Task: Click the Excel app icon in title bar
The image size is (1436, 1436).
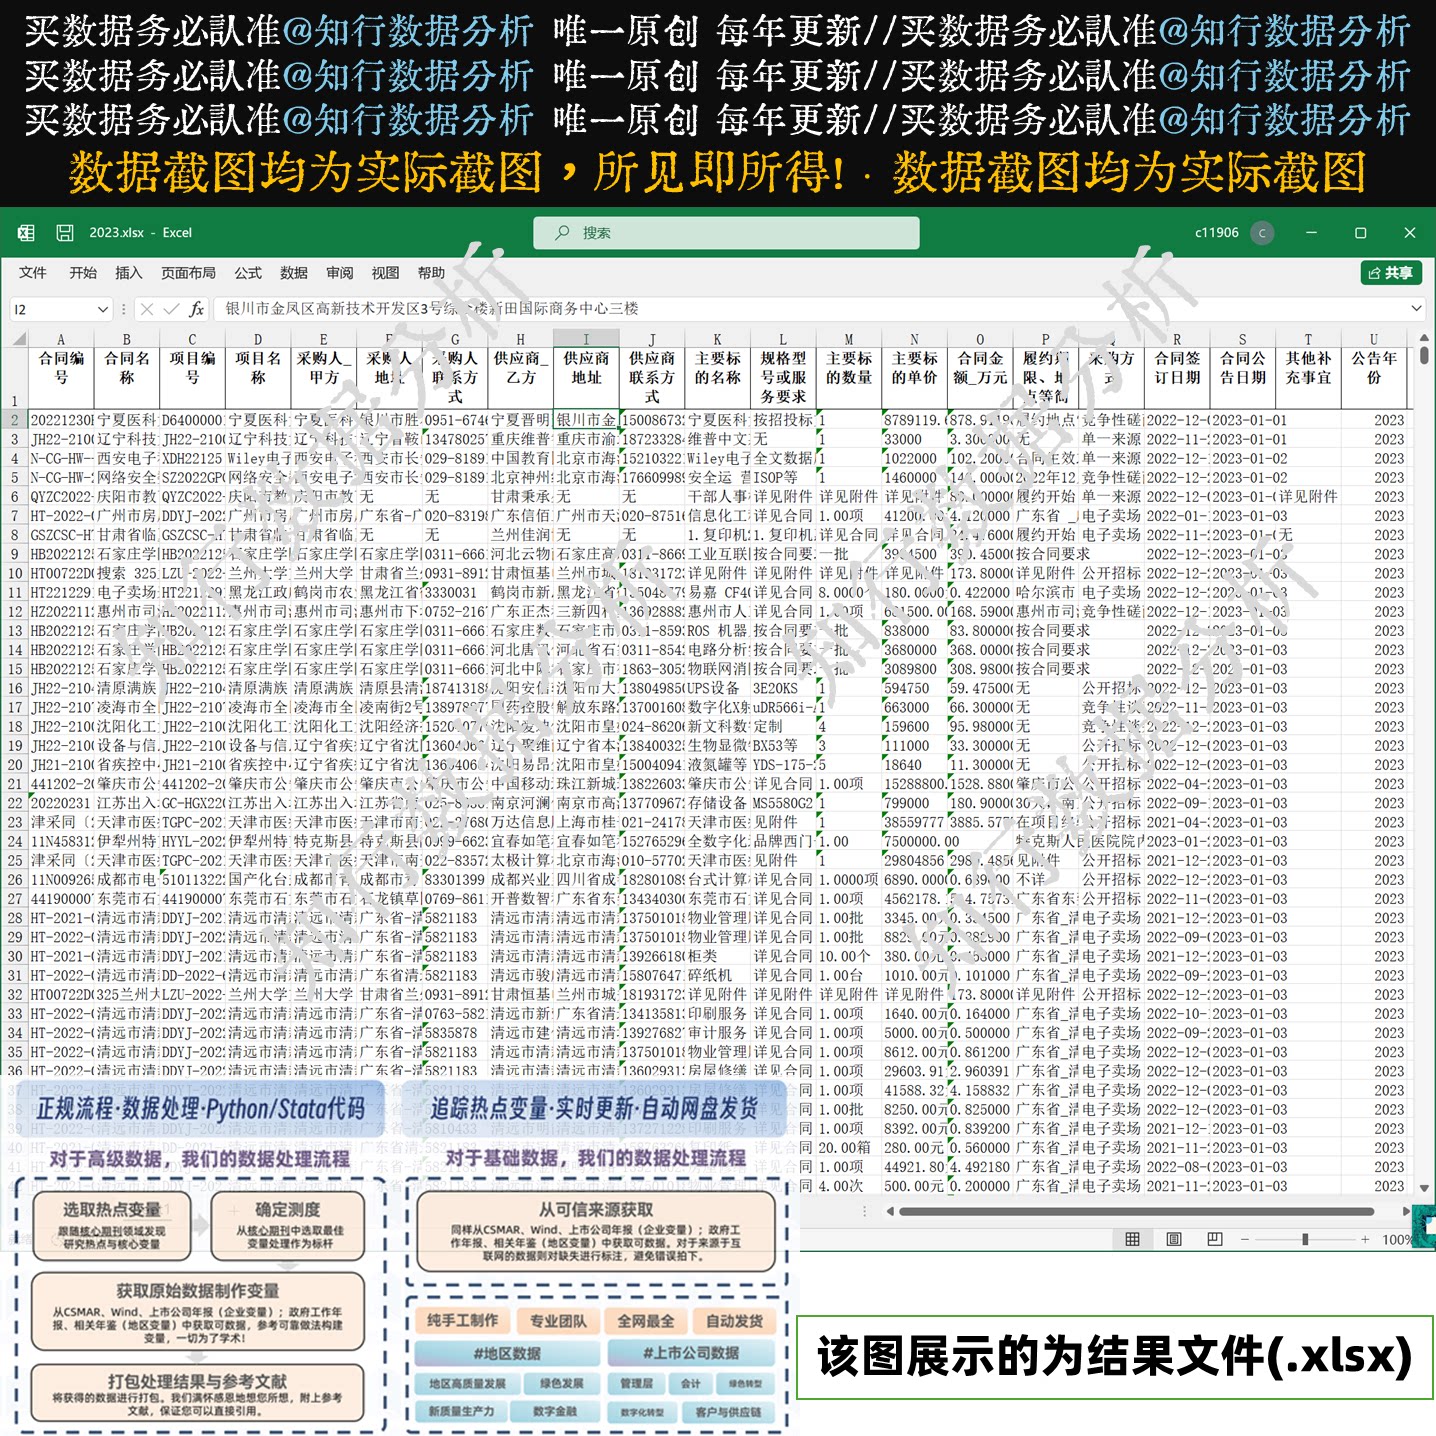Action: click(26, 233)
